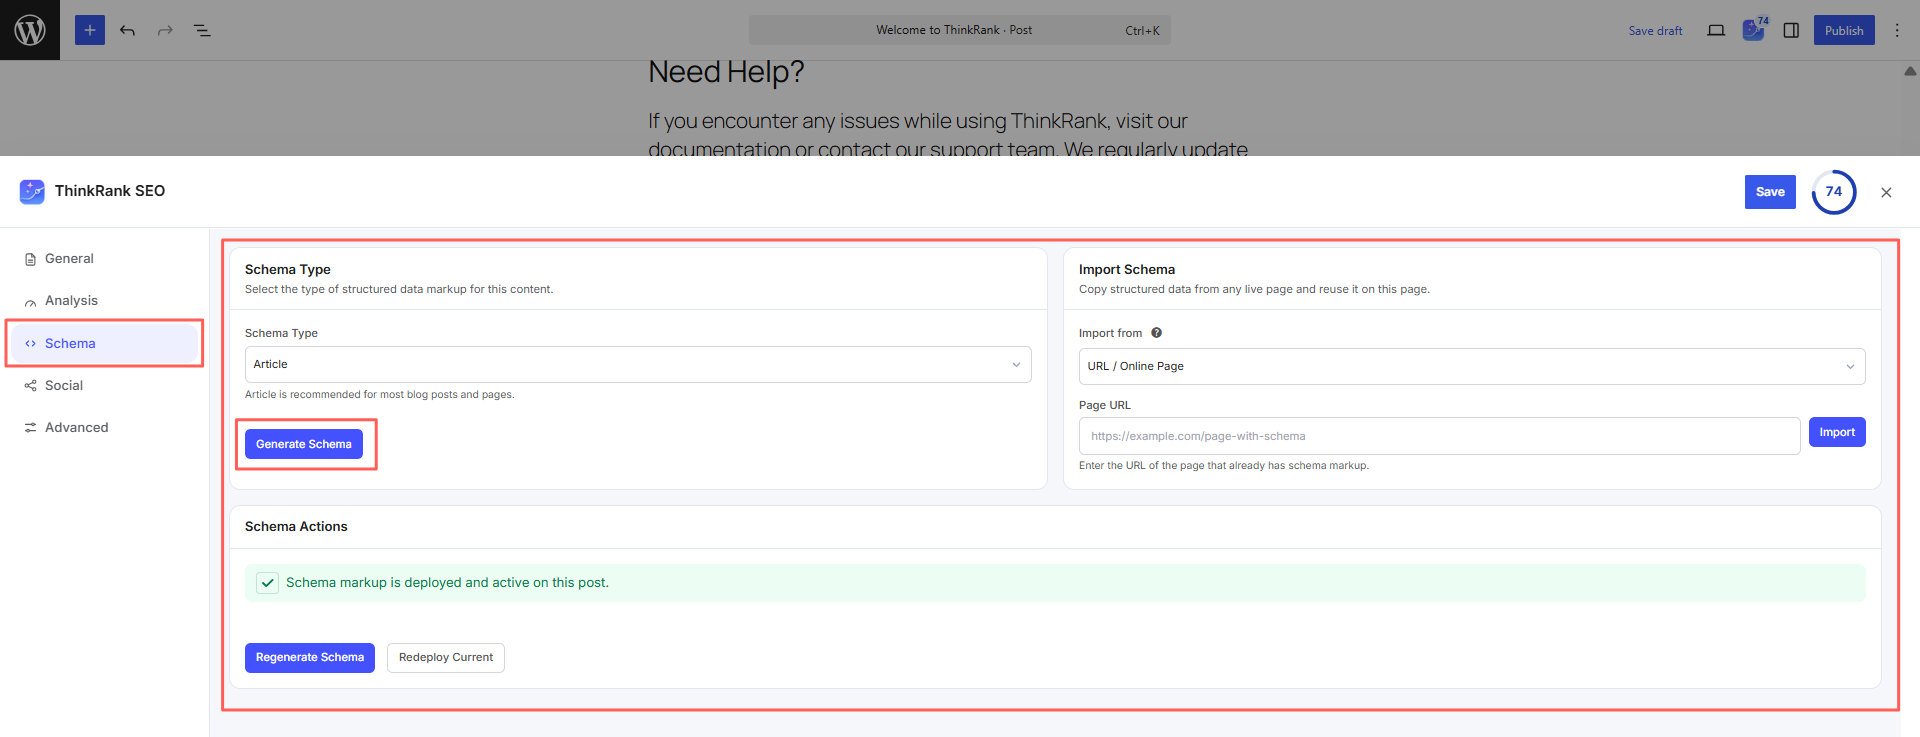This screenshot has height=737, width=1920.
Task: Open the editor options menu
Action: [1897, 30]
